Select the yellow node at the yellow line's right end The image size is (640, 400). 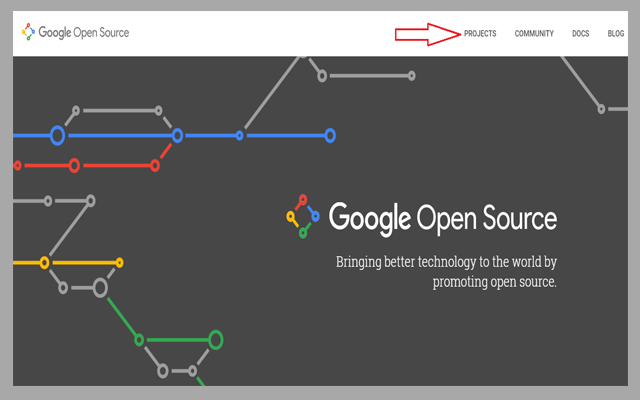click(x=120, y=262)
